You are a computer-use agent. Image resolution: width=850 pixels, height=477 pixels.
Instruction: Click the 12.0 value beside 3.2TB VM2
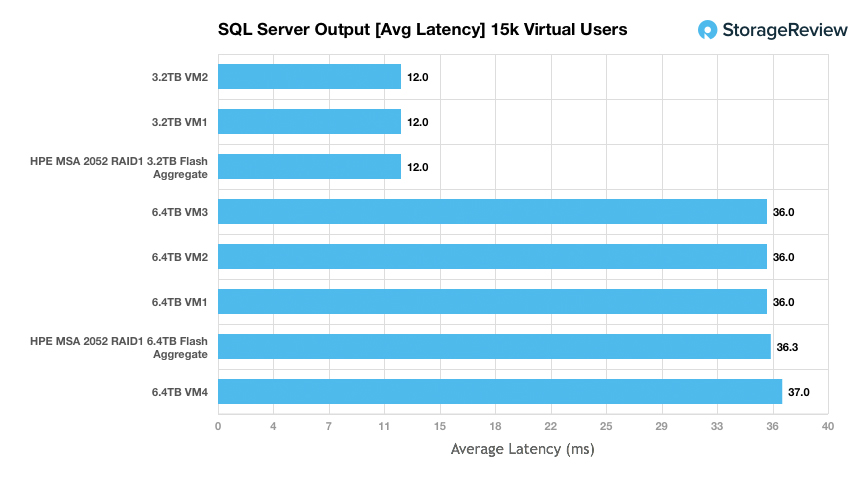(417, 77)
